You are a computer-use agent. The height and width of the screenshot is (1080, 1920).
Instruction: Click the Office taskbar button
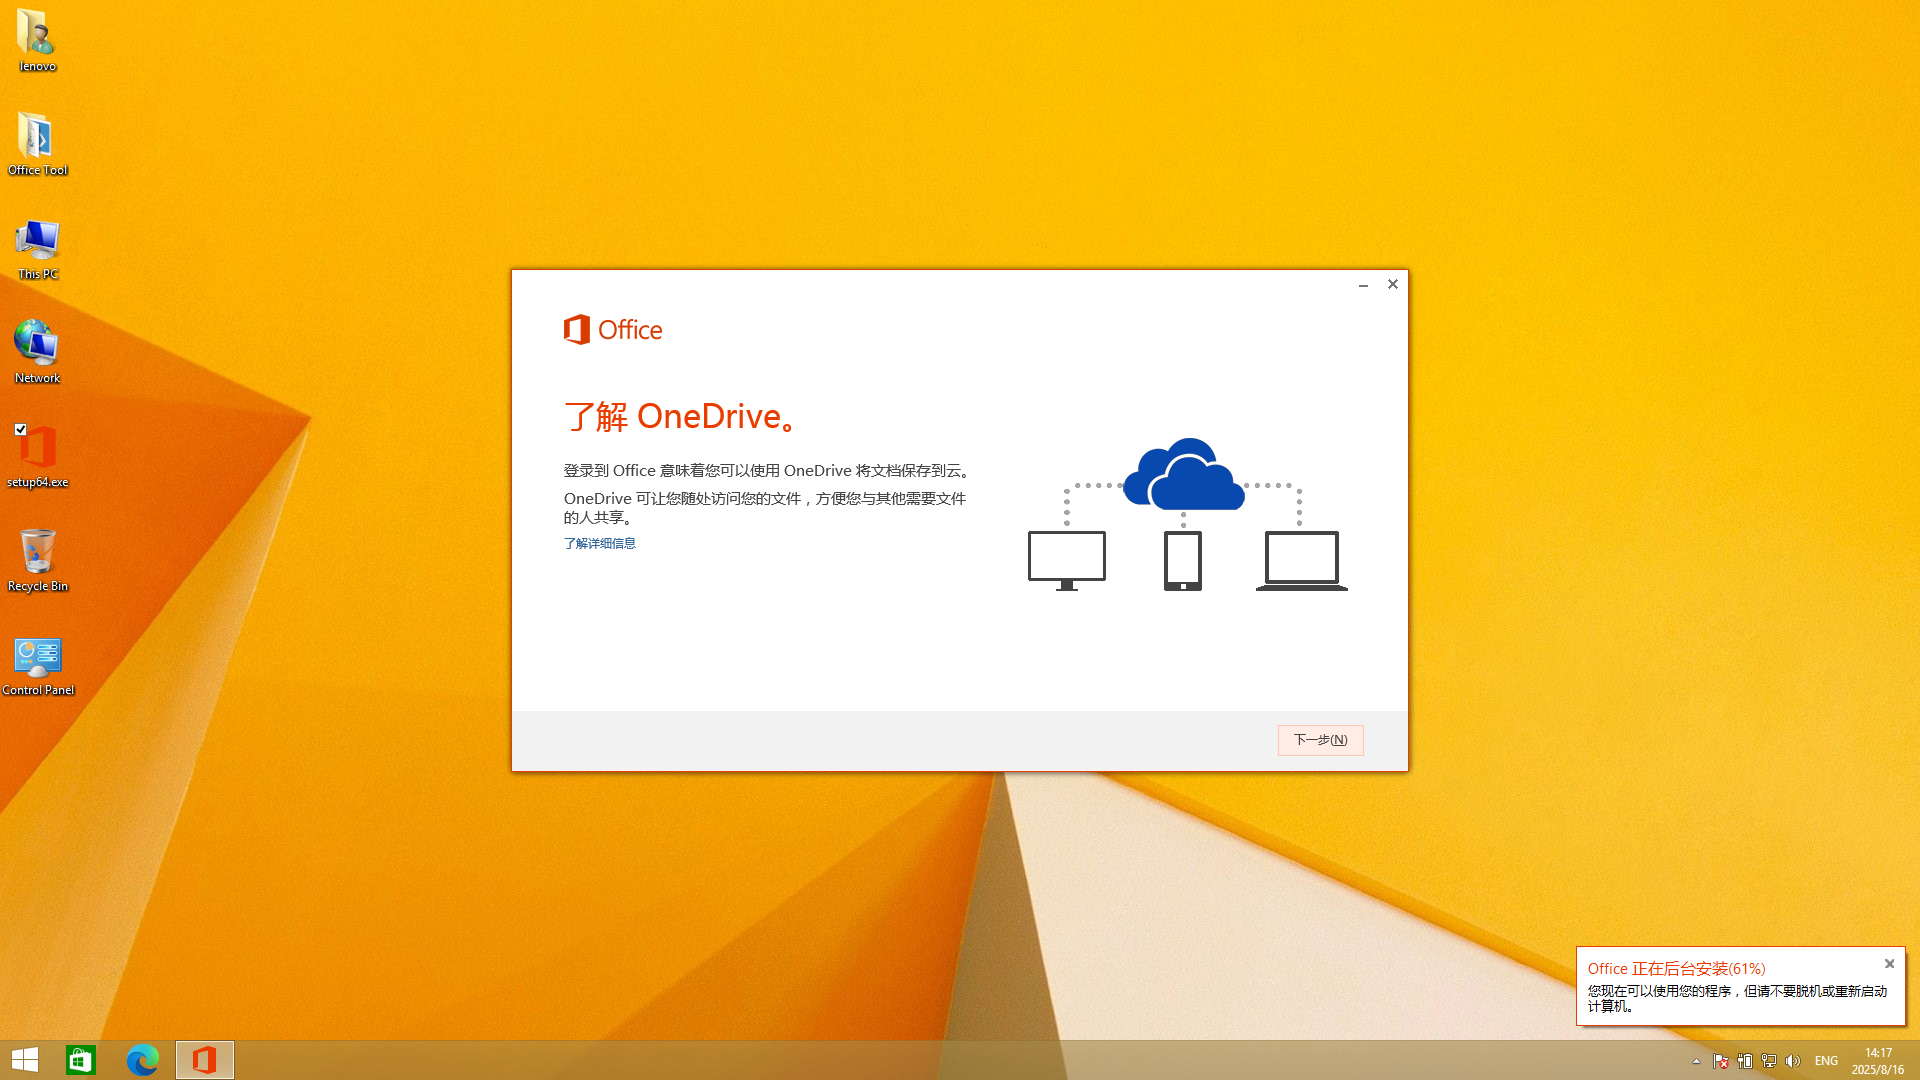[x=205, y=1060]
